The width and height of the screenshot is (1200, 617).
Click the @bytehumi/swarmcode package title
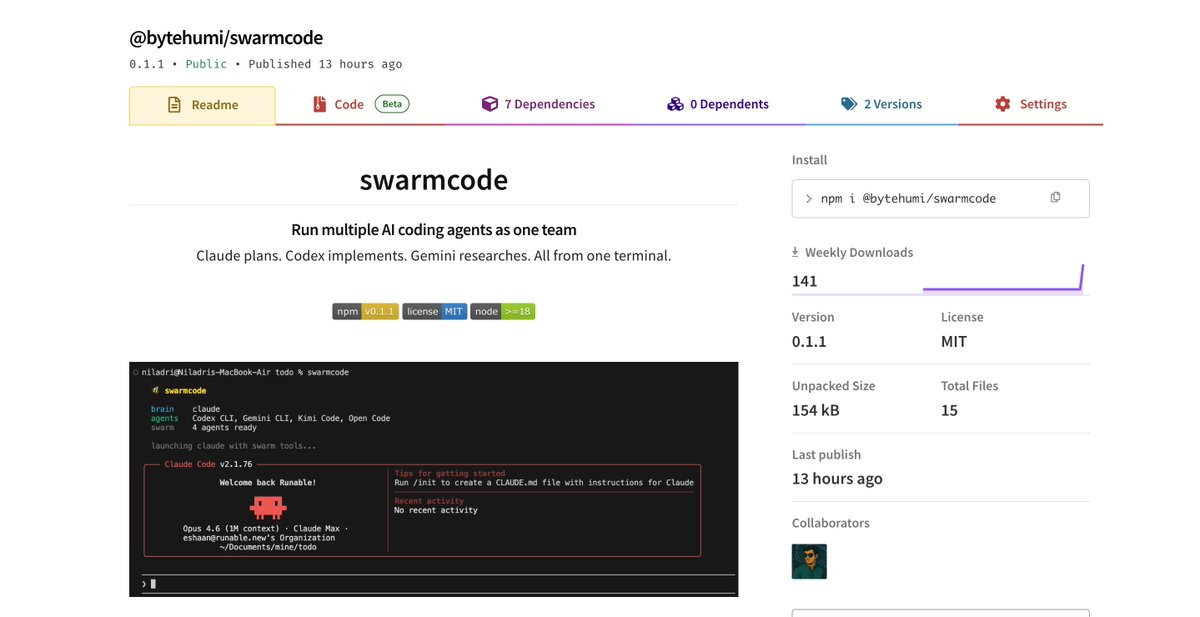226,38
